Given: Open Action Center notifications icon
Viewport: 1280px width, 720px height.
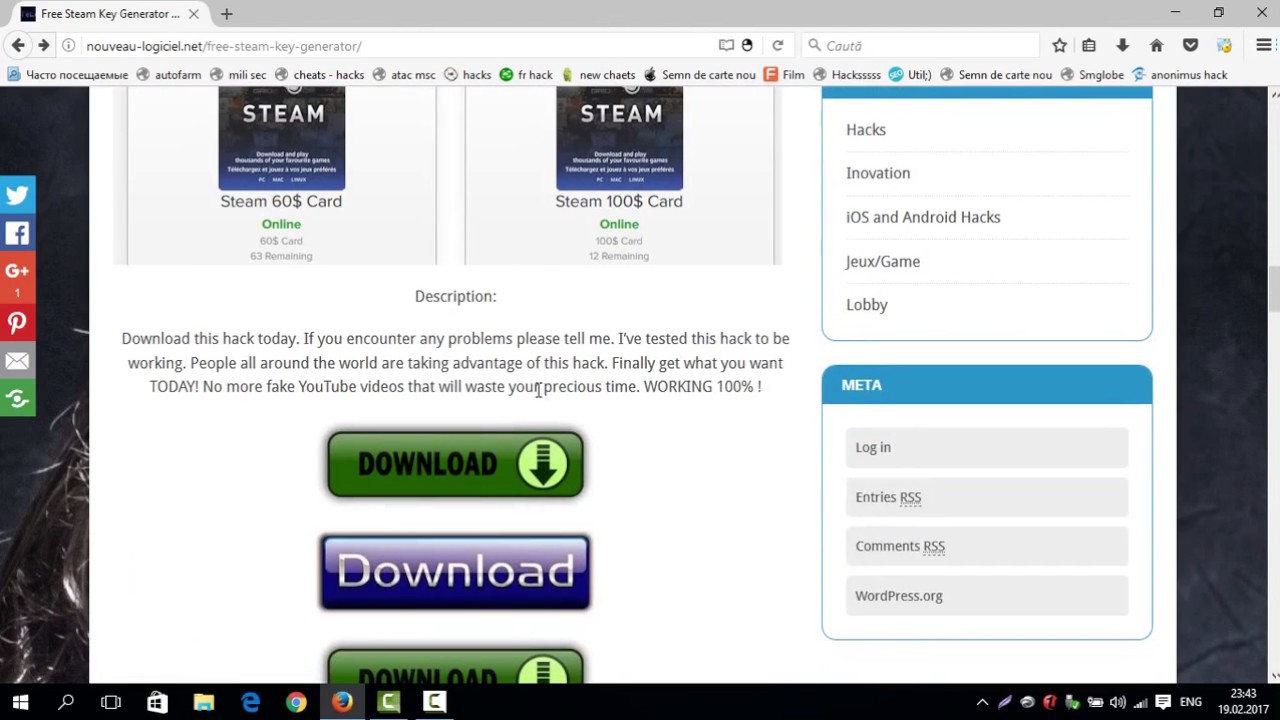Looking at the screenshot, I should click(1163, 702).
